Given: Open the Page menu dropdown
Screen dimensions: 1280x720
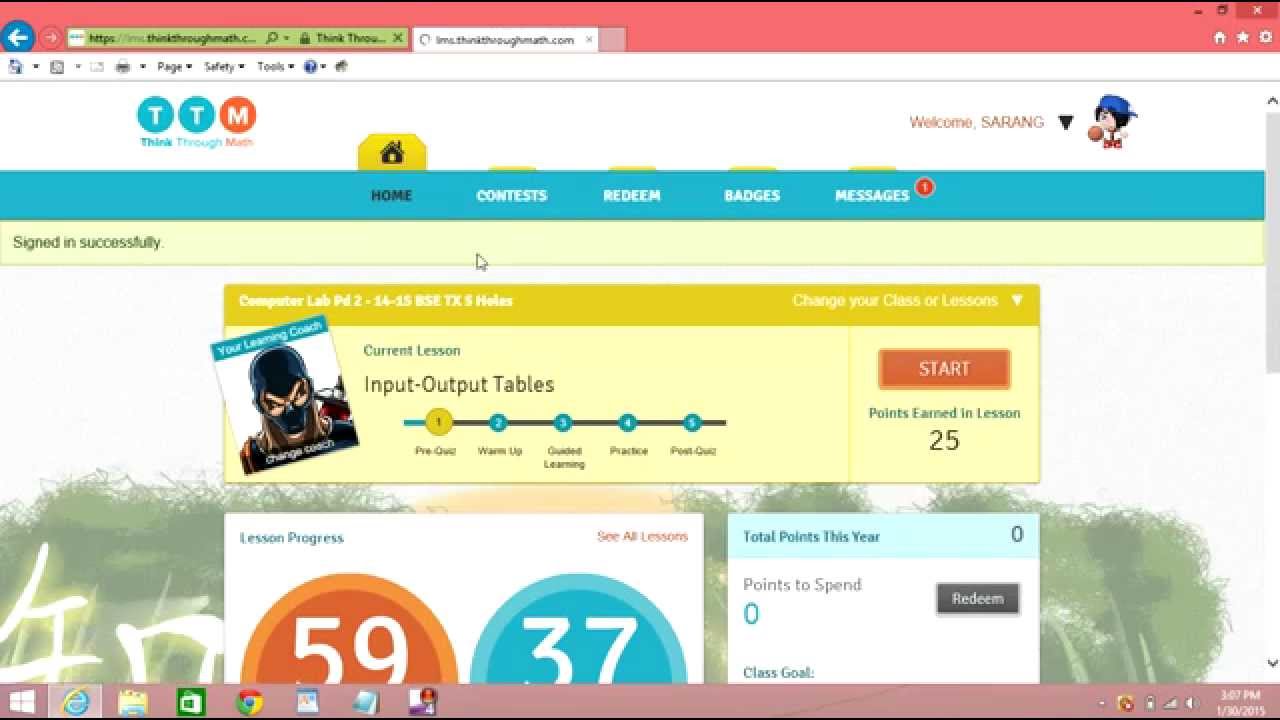Looking at the screenshot, I should pyautogui.click(x=174, y=67).
